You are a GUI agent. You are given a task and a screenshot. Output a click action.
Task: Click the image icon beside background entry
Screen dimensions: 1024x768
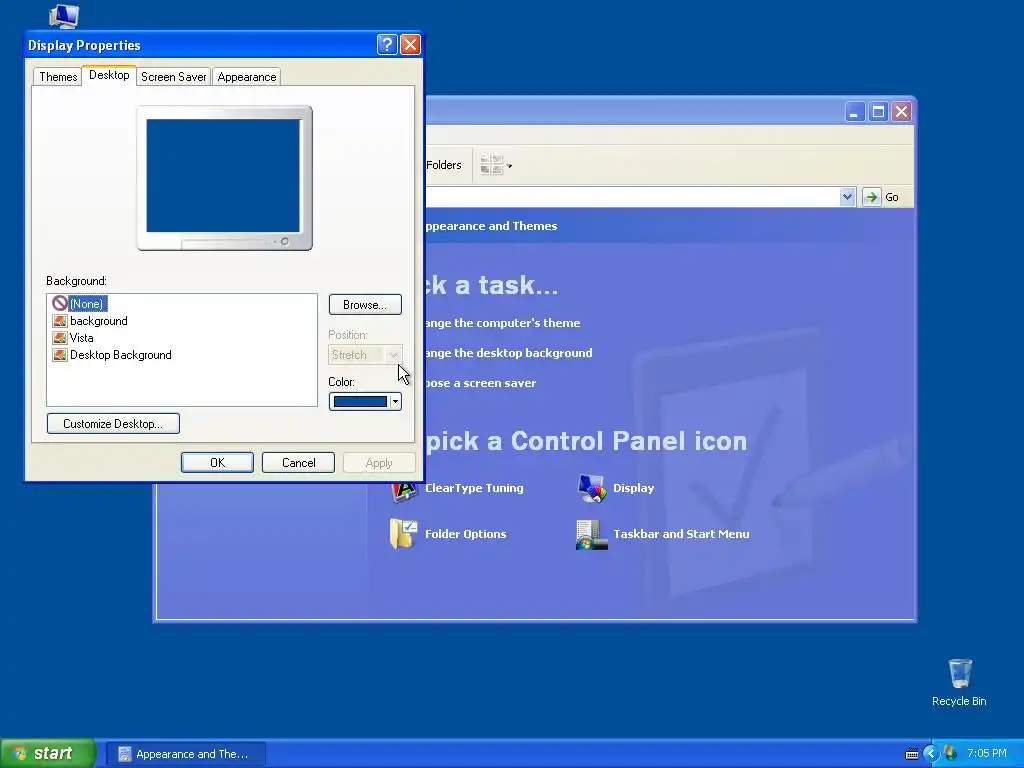[60, 321]
